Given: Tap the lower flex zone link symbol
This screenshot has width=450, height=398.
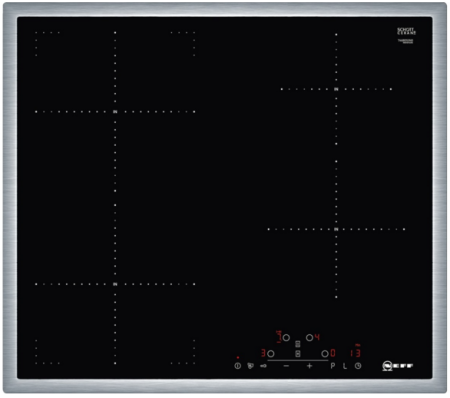Looking at the screenshot, I should [298, 353].
